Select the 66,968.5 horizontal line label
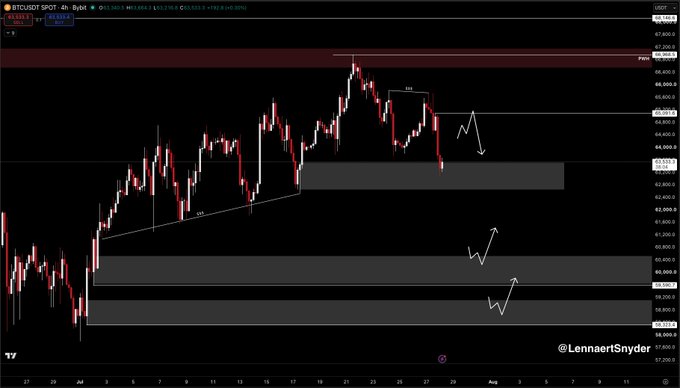This screenshot has height=388, width=680. click(x=665, y=55)
